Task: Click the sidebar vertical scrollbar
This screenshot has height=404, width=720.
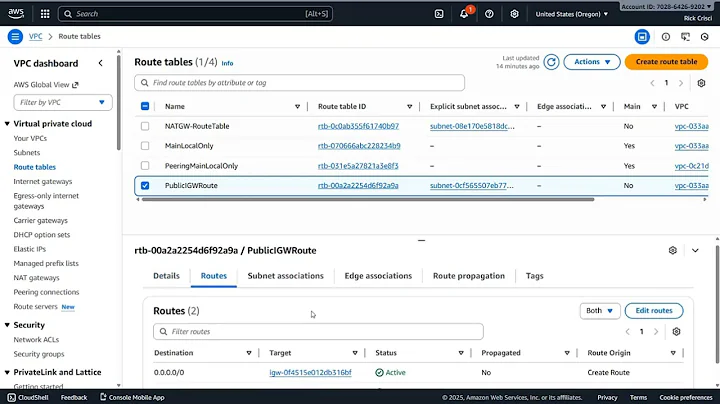Action: coord(118,102)
